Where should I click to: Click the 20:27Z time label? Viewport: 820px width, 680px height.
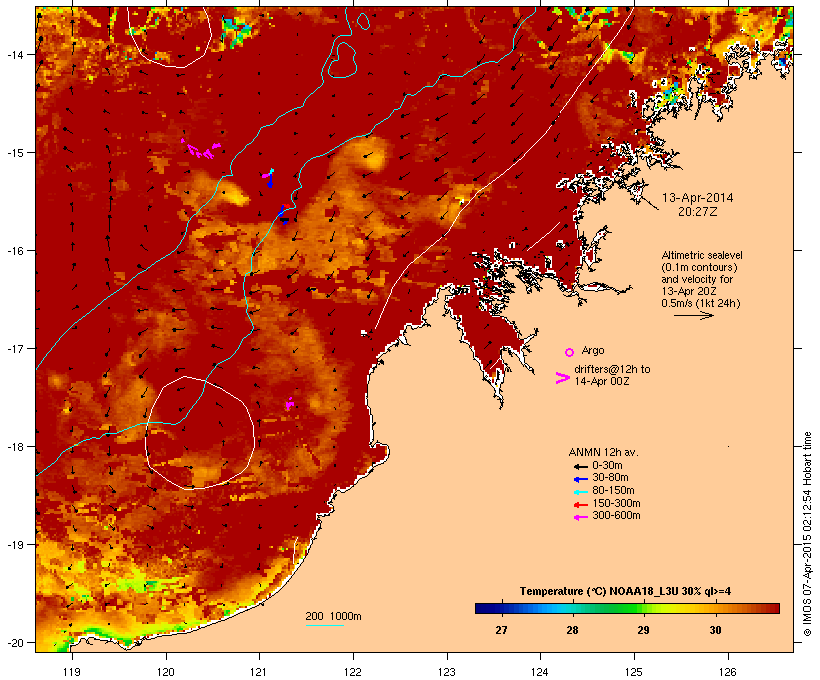click(x=698, y=212)
